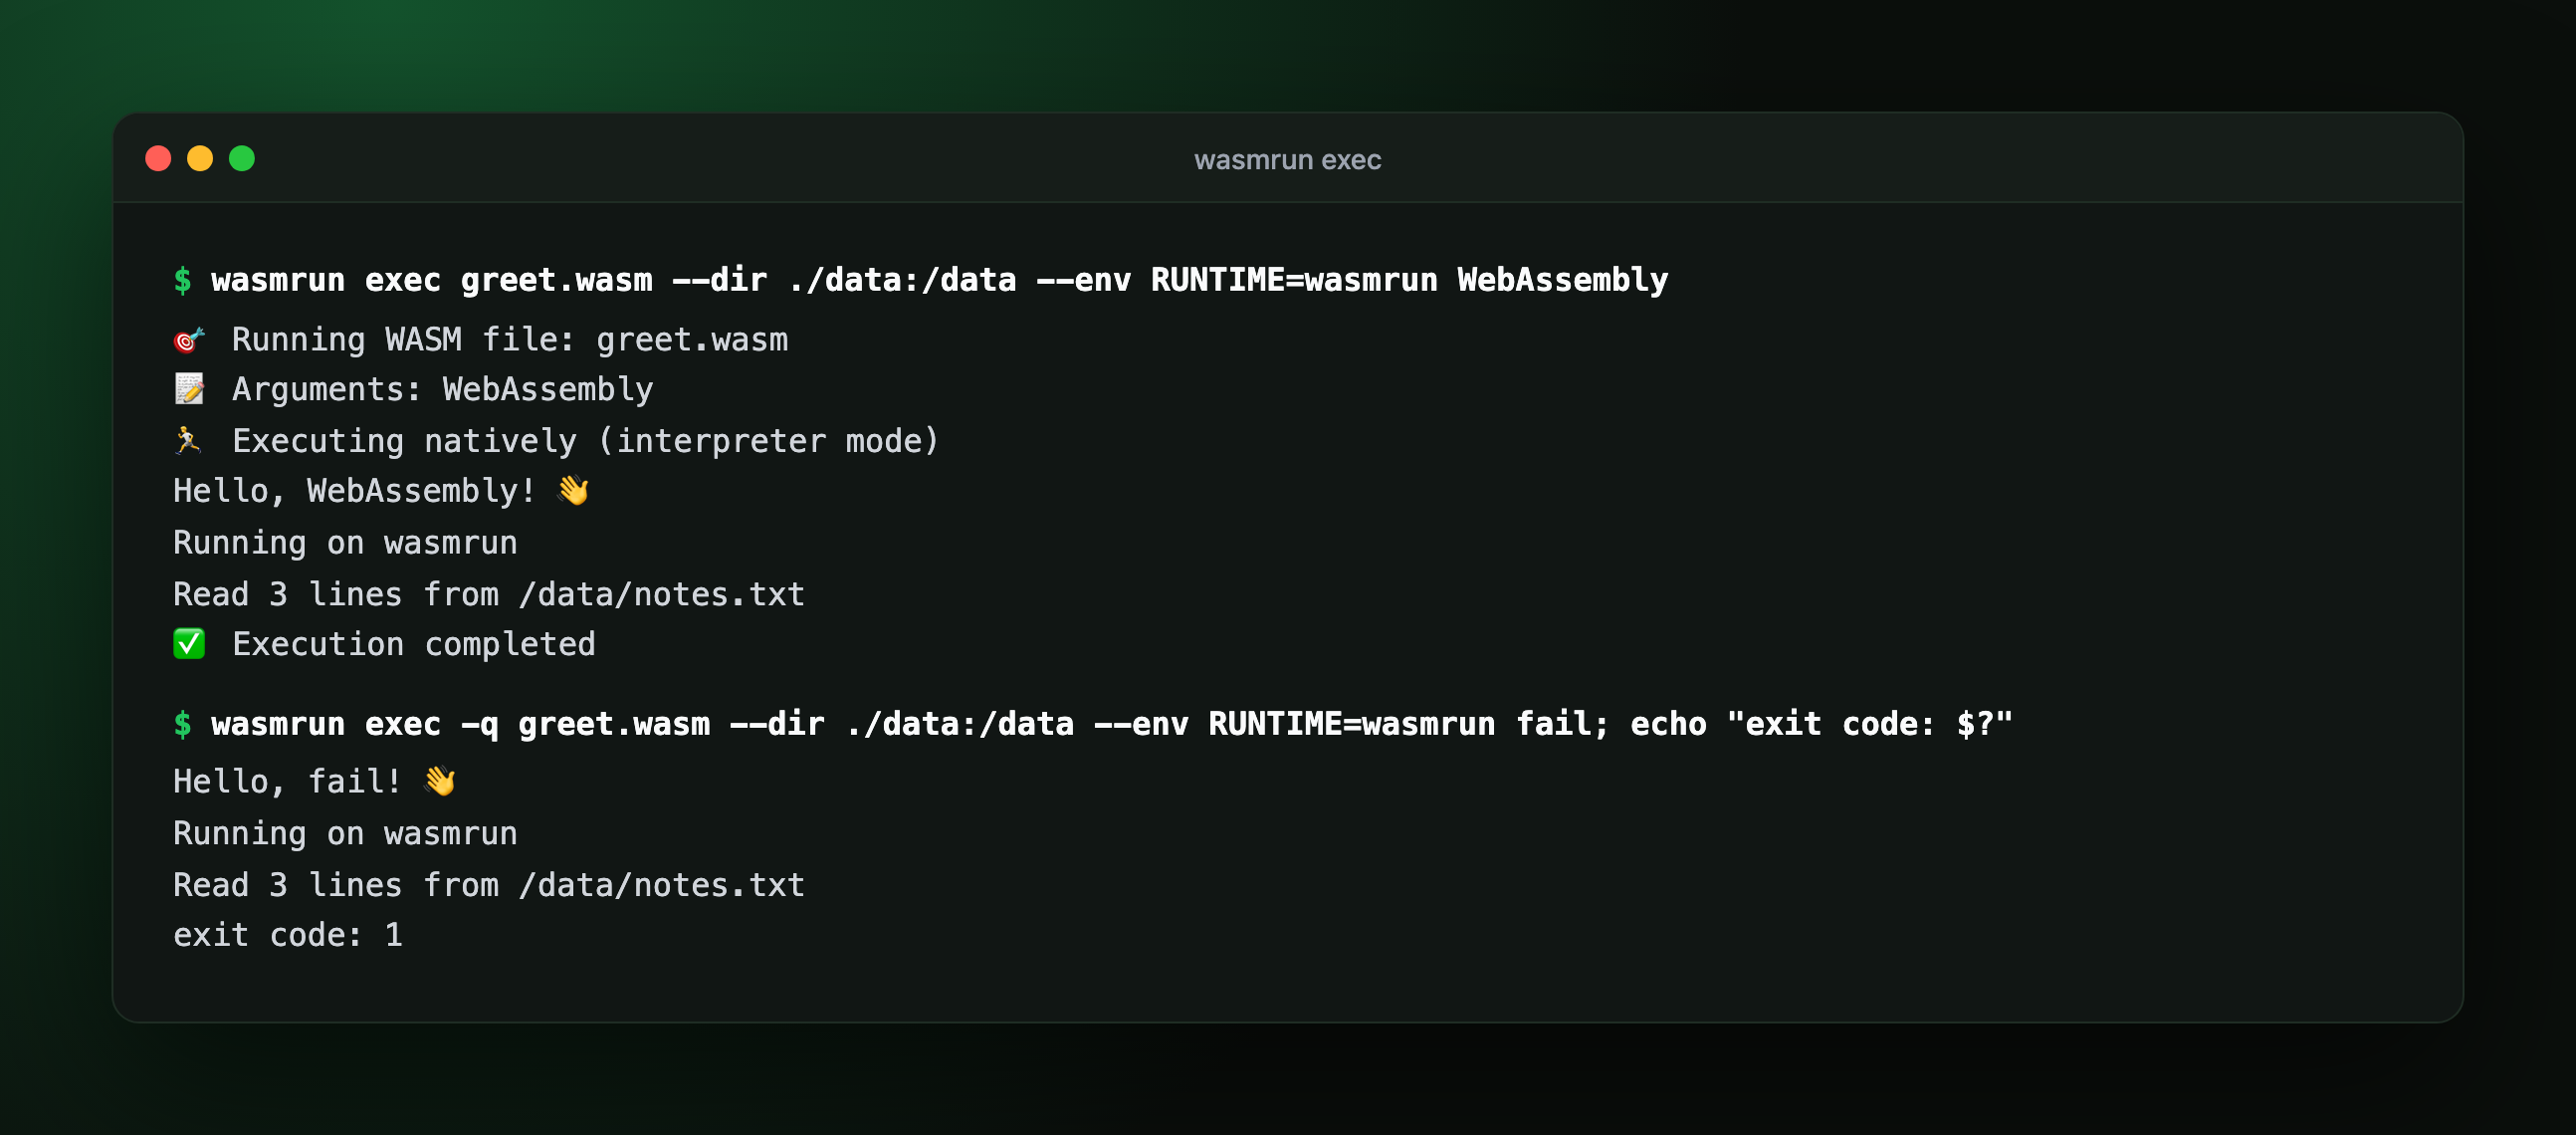
Task: Click the runner emoji beside Executing natively
Action: (189, 440)
